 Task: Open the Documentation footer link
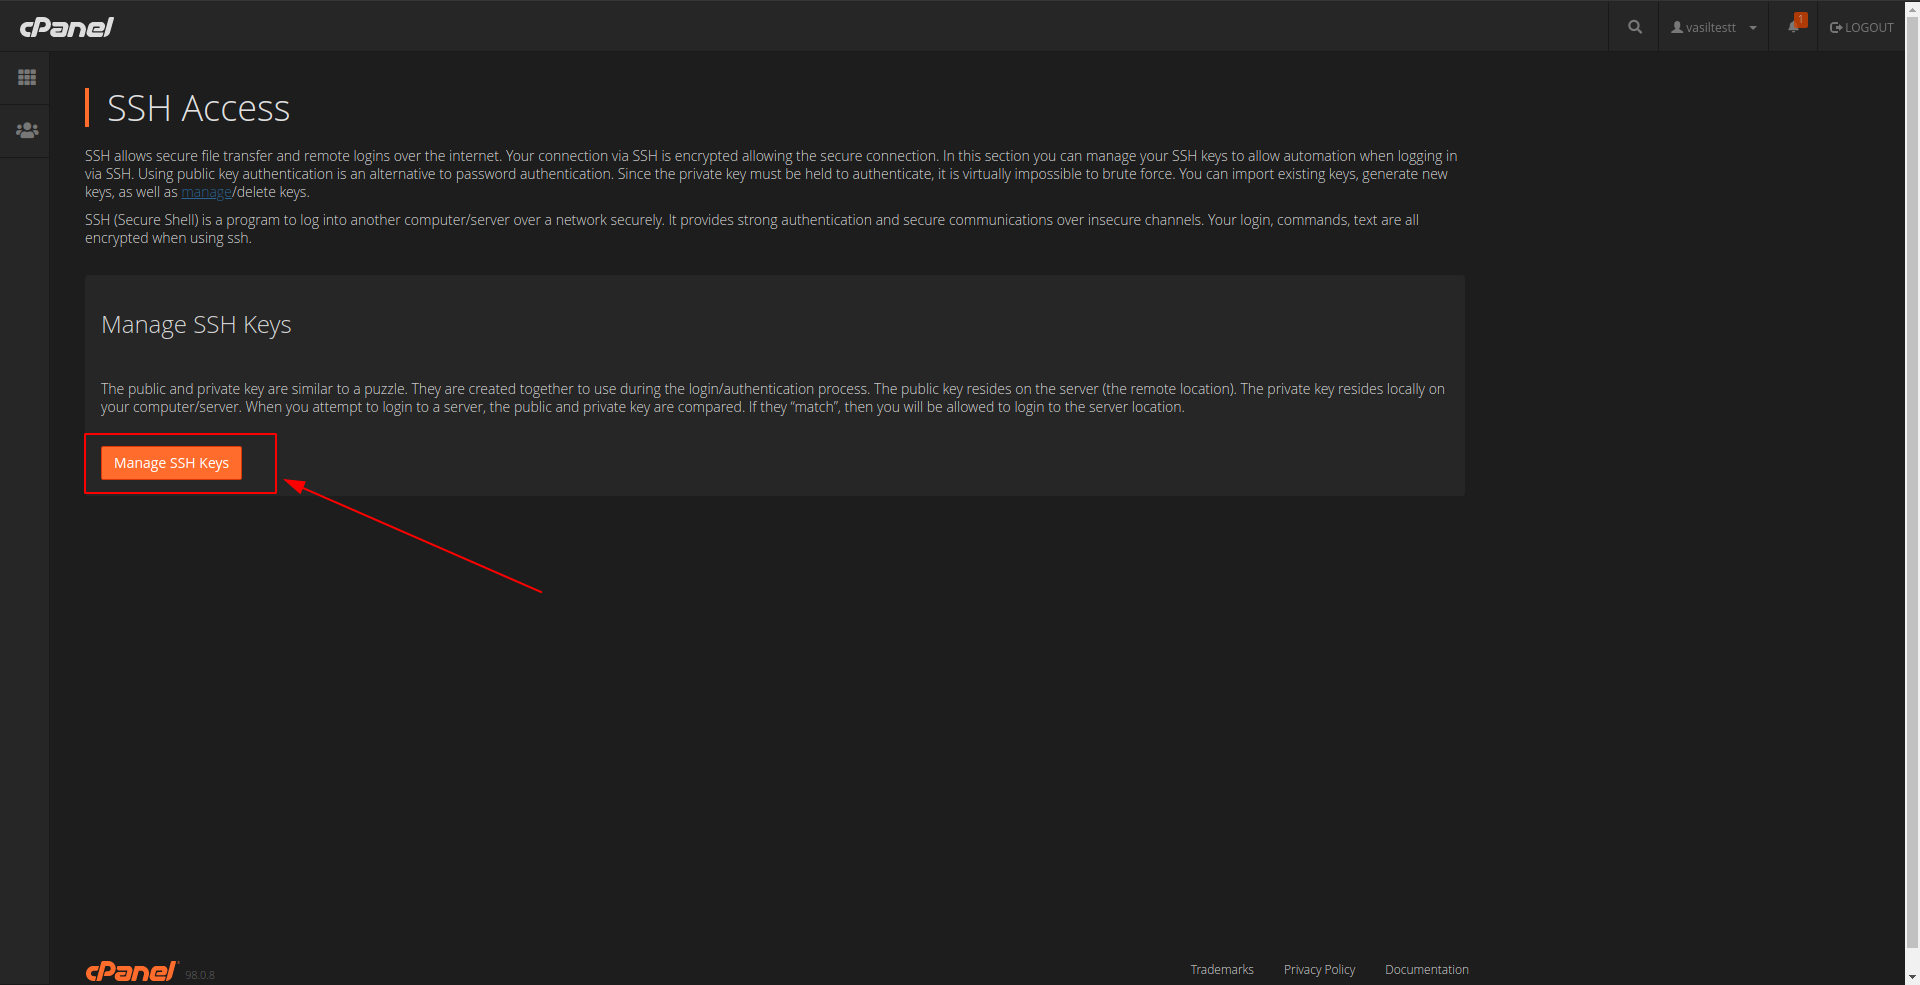pos(1426,970)
